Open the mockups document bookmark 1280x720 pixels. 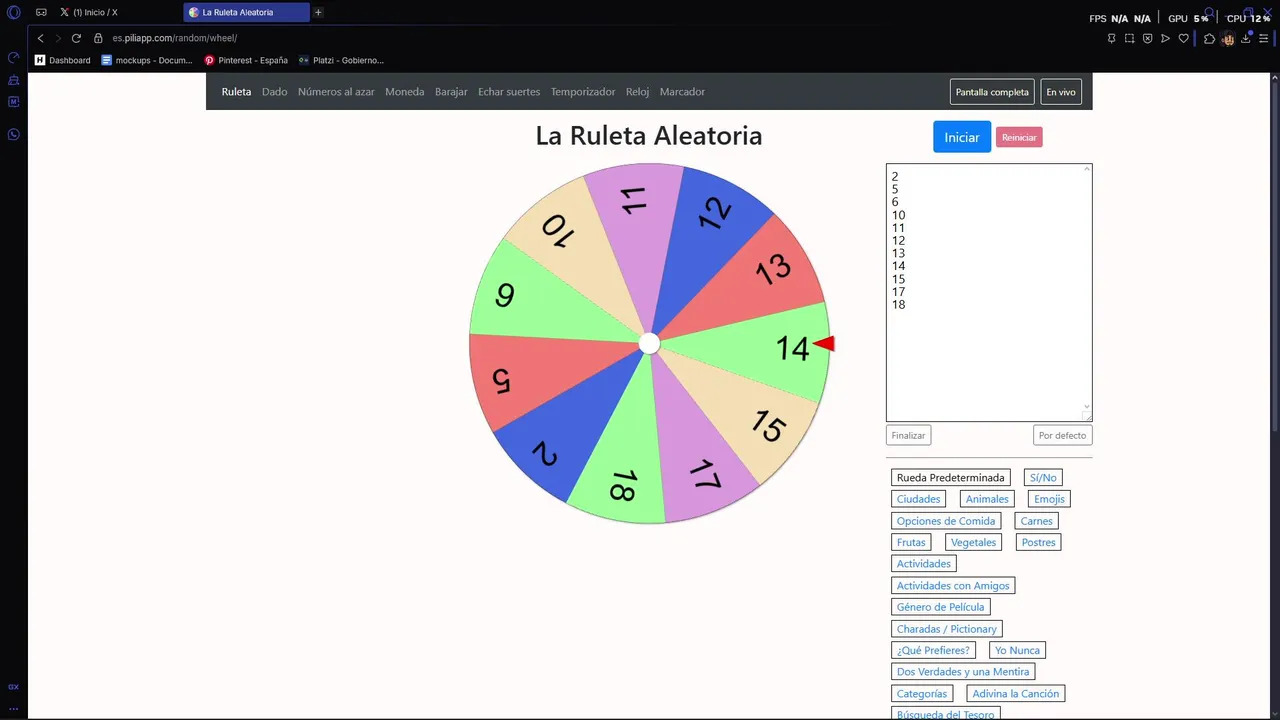(x=147, y=60)
